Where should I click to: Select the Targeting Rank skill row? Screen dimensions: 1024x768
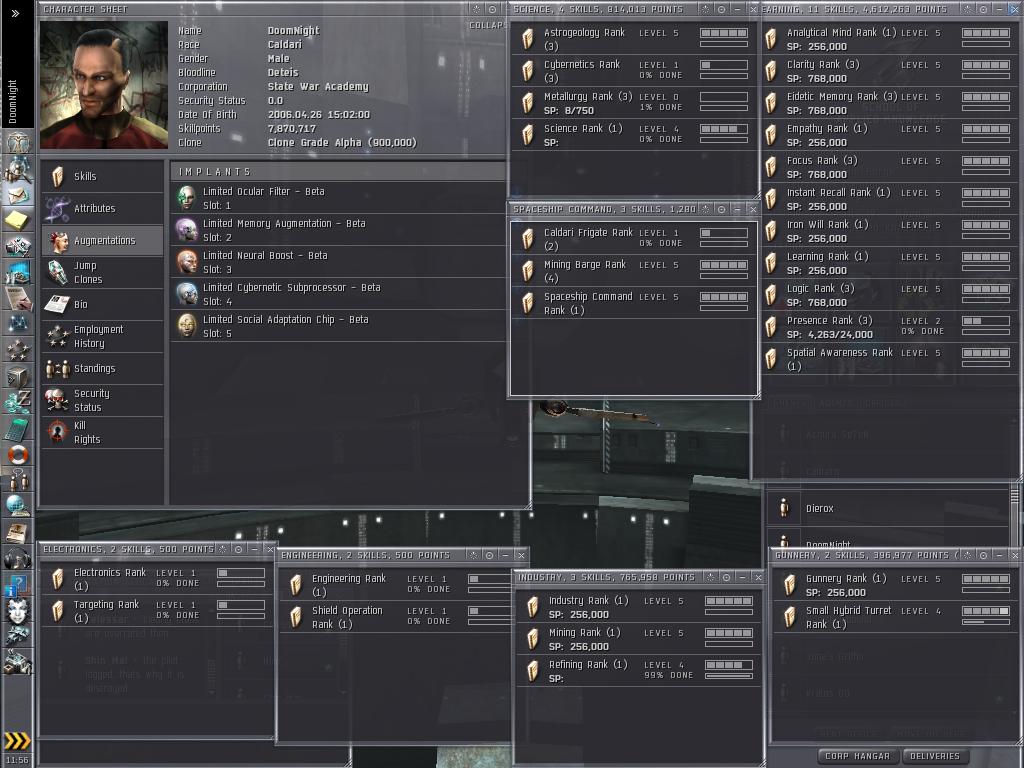(x=157, y=611)
